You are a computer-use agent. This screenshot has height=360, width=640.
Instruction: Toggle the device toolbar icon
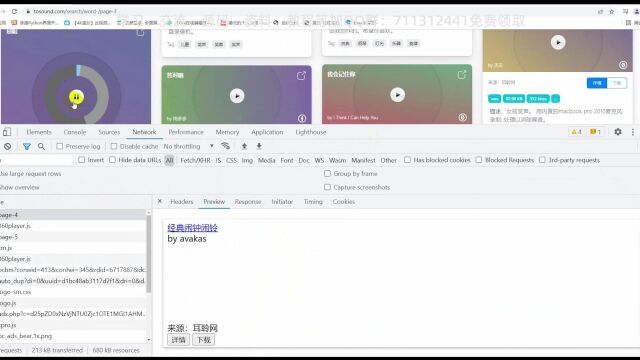pyautogui.click(x=7, y=132)
